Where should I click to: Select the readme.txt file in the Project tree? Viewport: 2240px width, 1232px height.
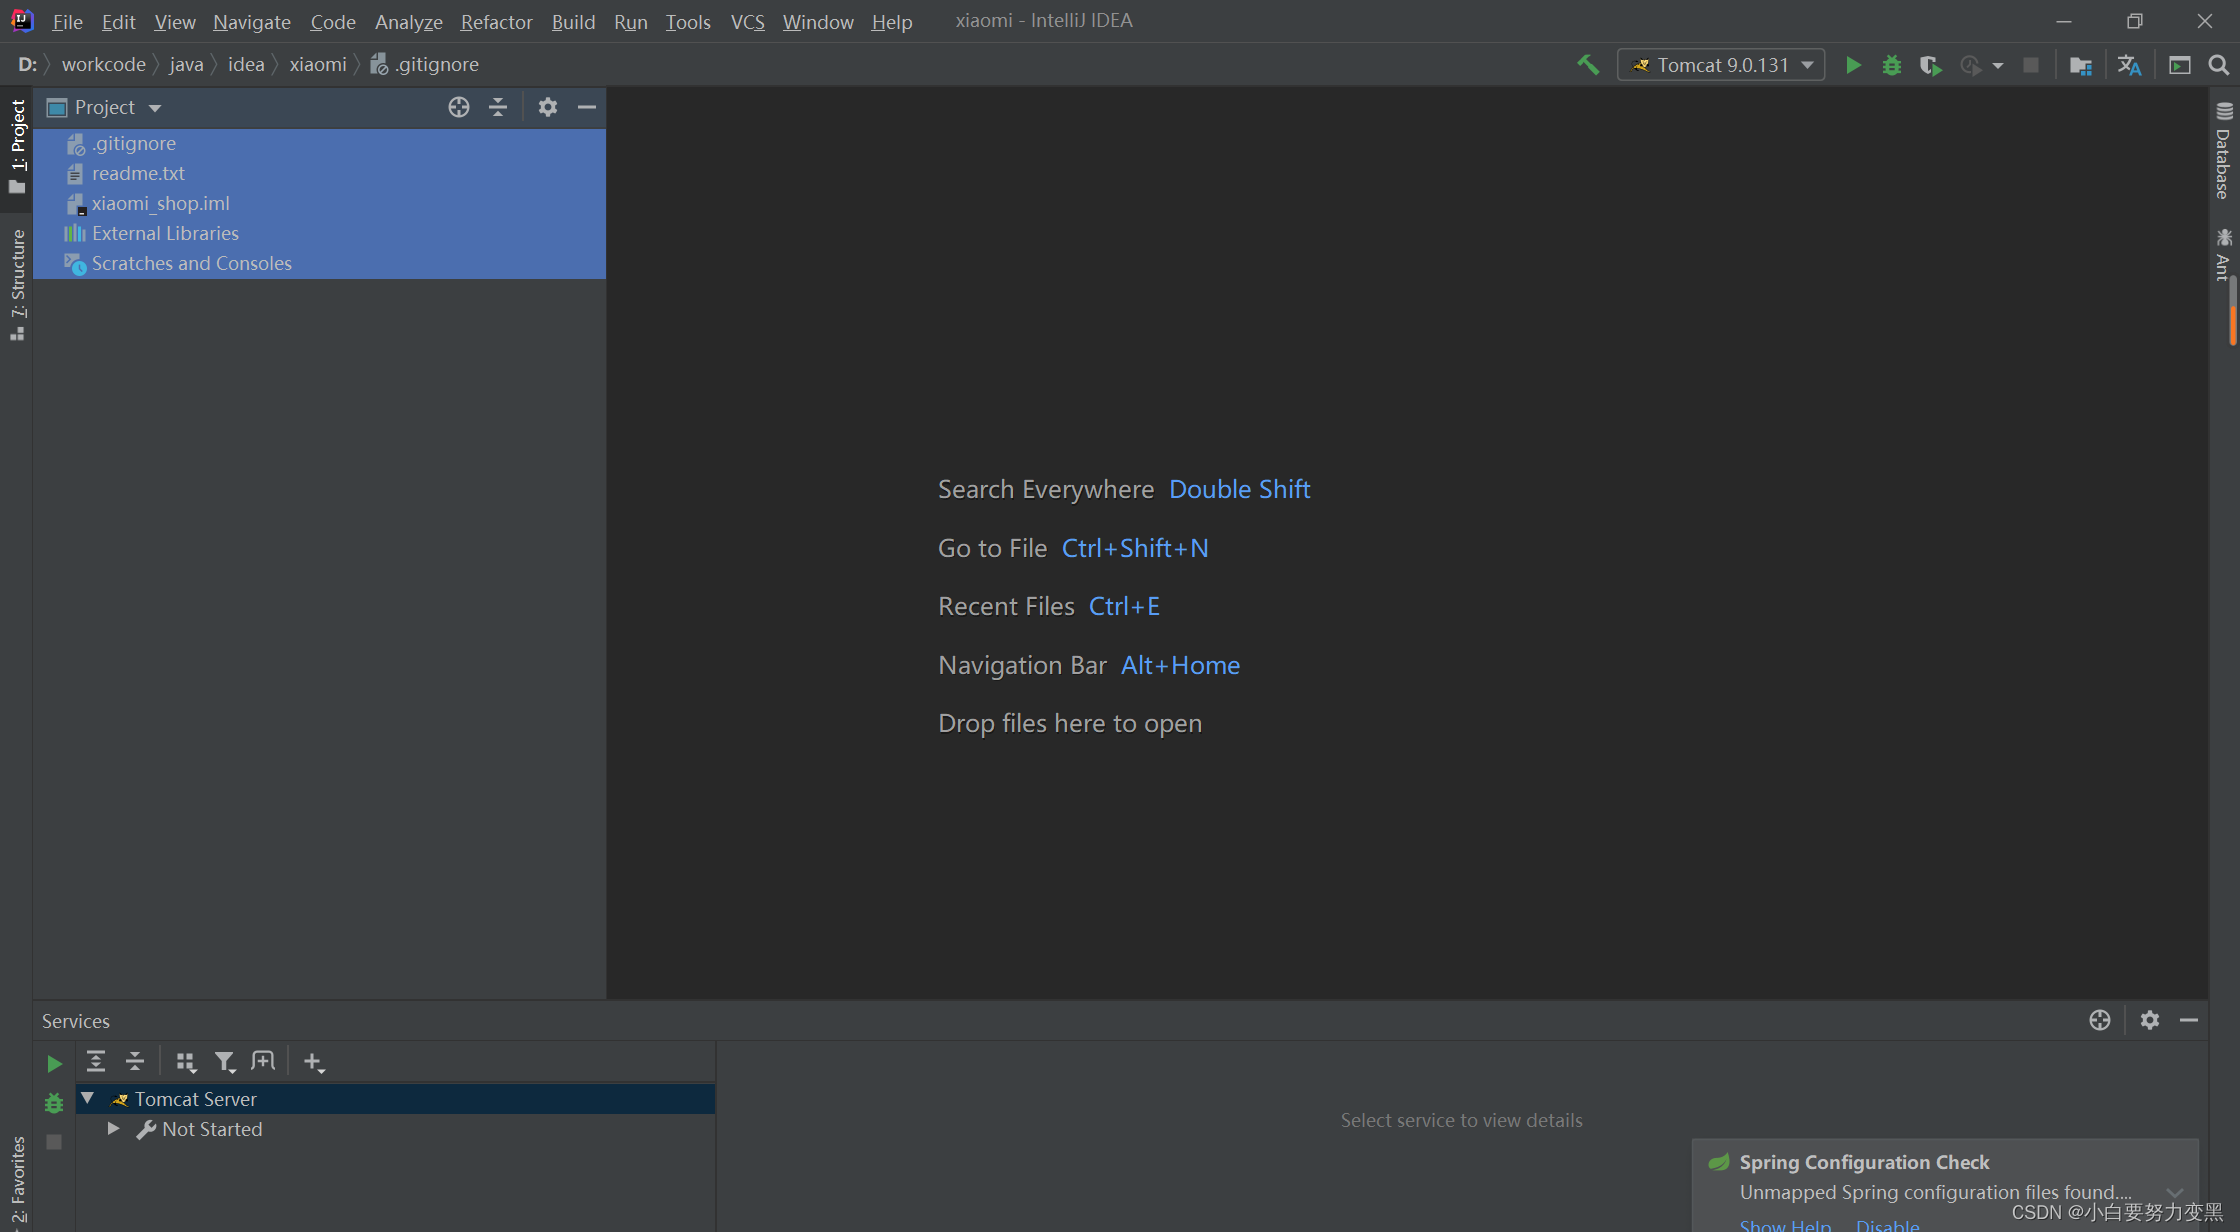(x=138, y=173)
